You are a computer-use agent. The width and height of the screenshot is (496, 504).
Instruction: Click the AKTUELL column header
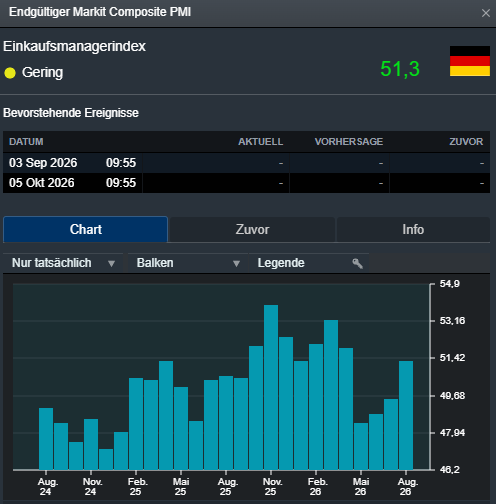[260, 142]
